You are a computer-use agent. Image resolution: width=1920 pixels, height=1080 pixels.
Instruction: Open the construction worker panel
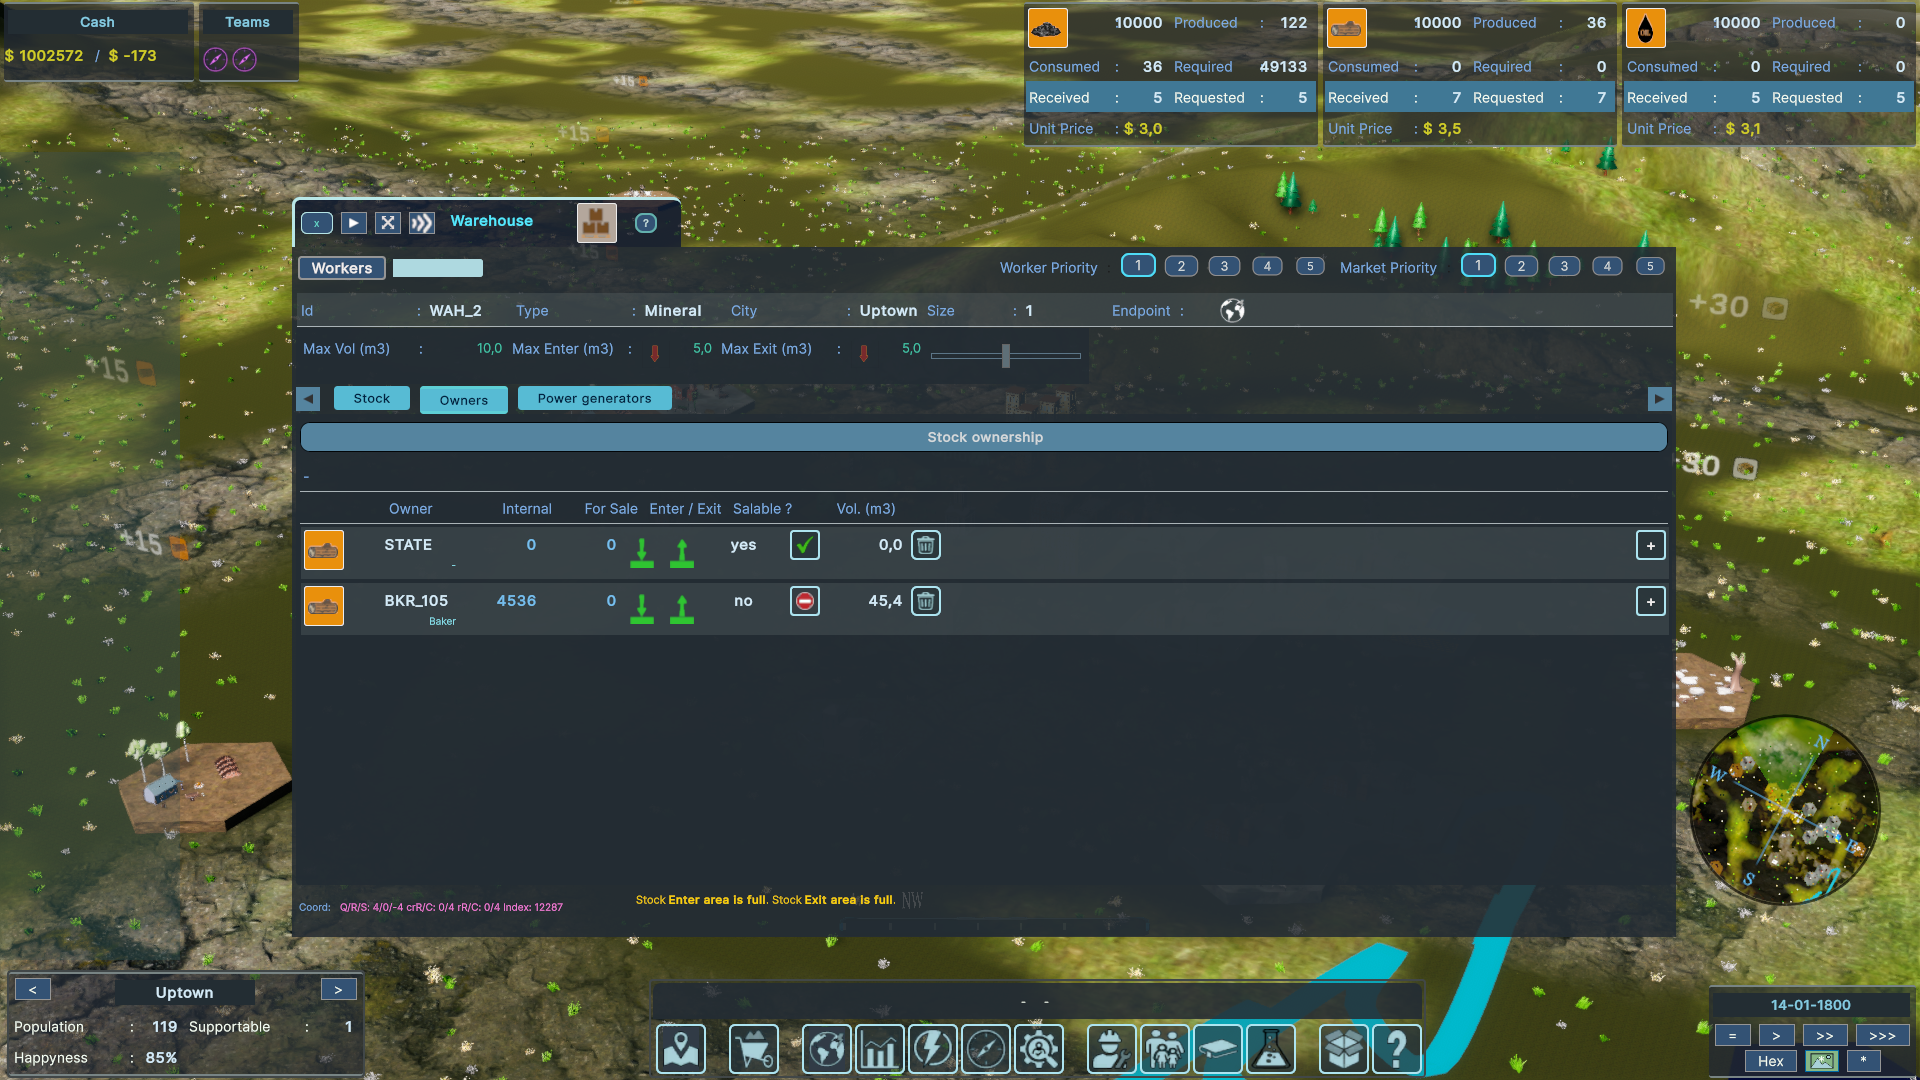click(1112, 1049)
